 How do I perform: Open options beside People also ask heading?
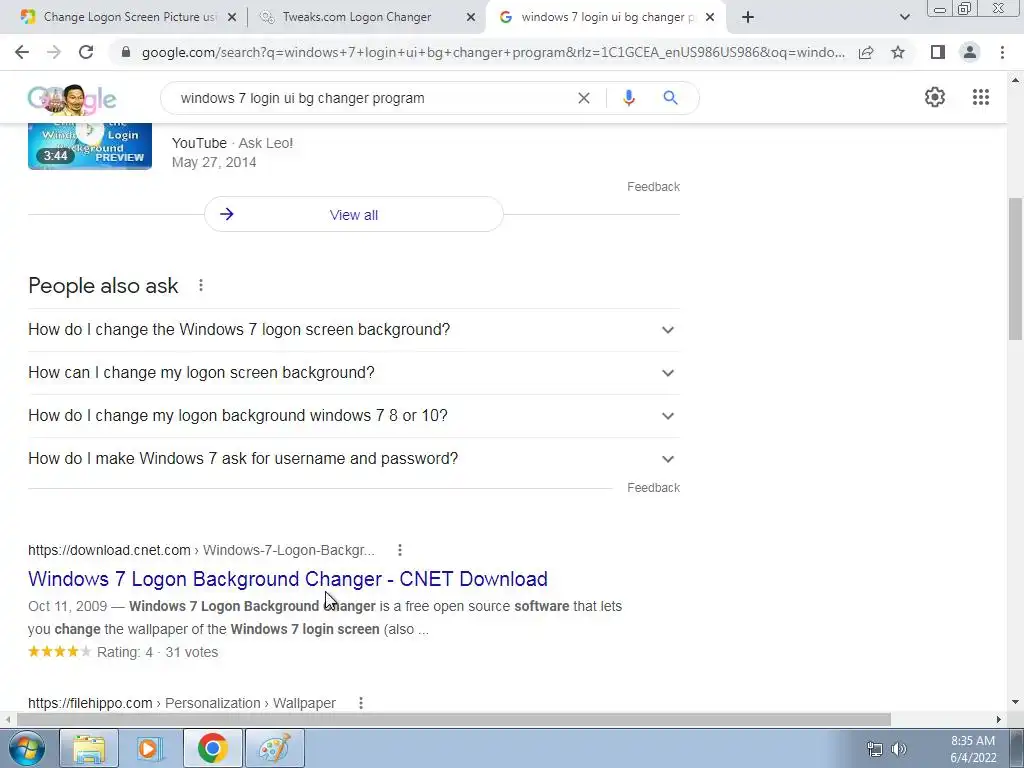coord(201,285)
